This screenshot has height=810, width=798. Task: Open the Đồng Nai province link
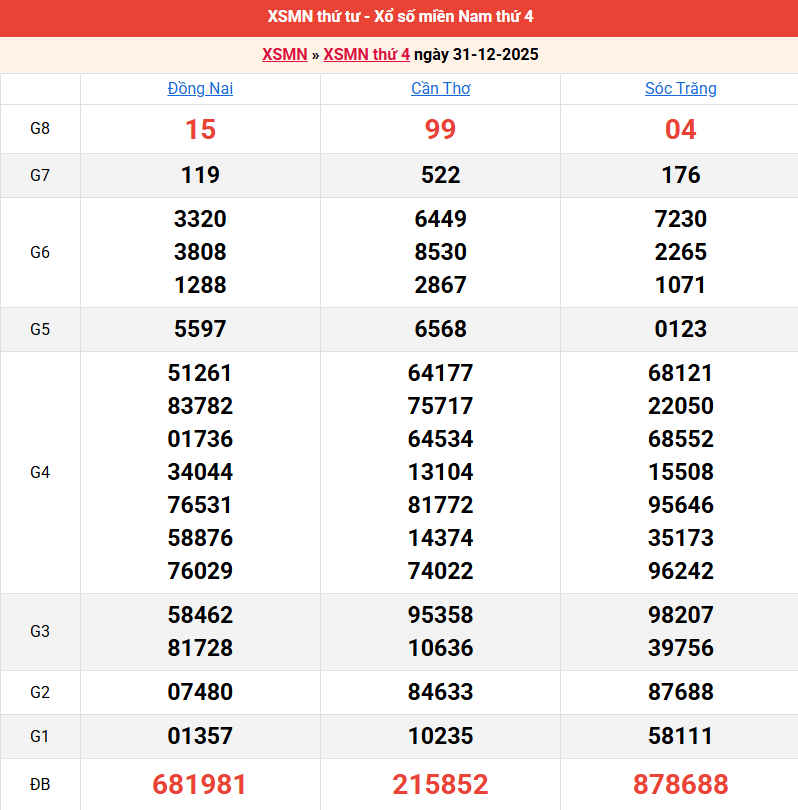point(200,89)
